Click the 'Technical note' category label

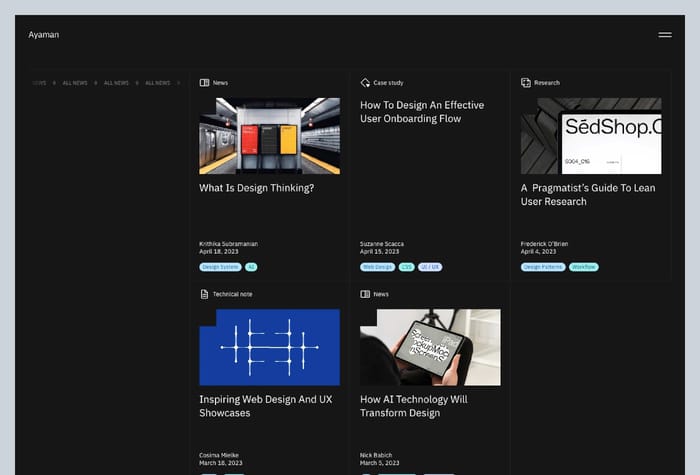pos(233,294)
